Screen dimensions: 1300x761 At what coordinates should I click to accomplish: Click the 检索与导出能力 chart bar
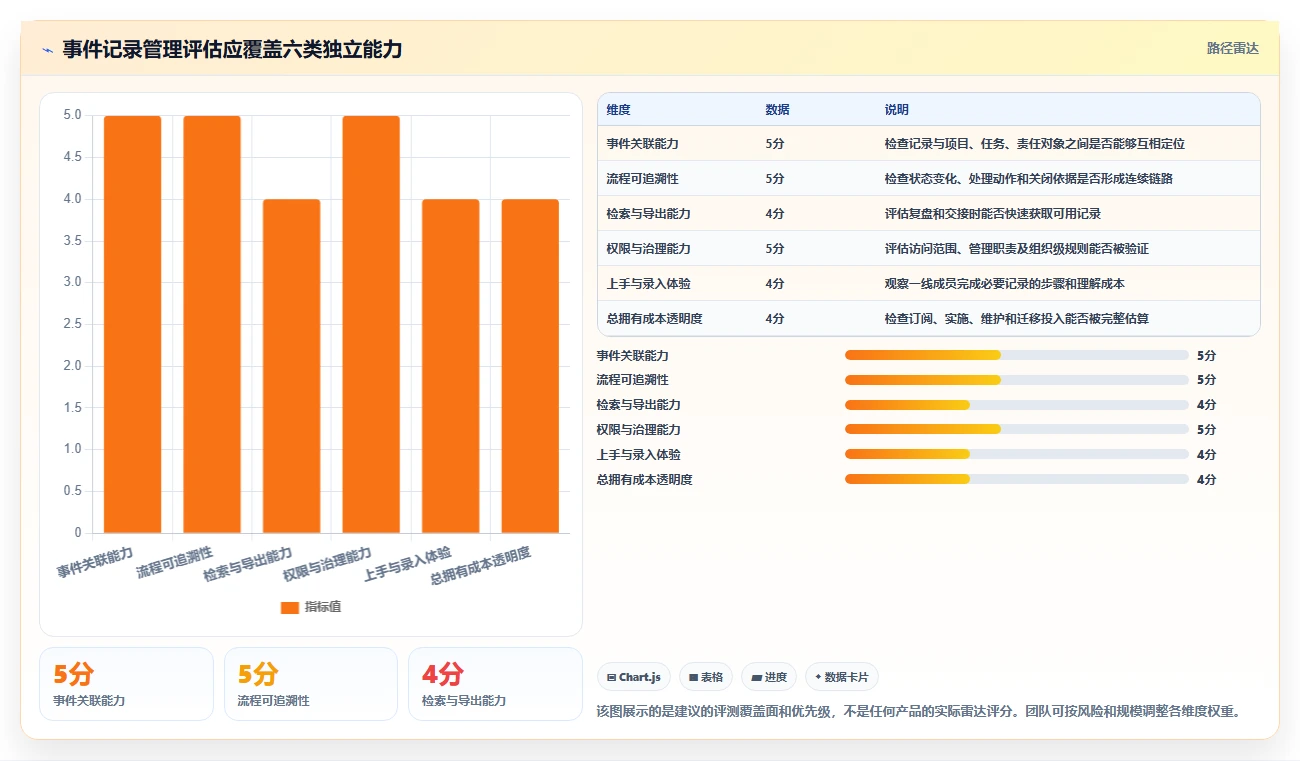coord(291,366)
